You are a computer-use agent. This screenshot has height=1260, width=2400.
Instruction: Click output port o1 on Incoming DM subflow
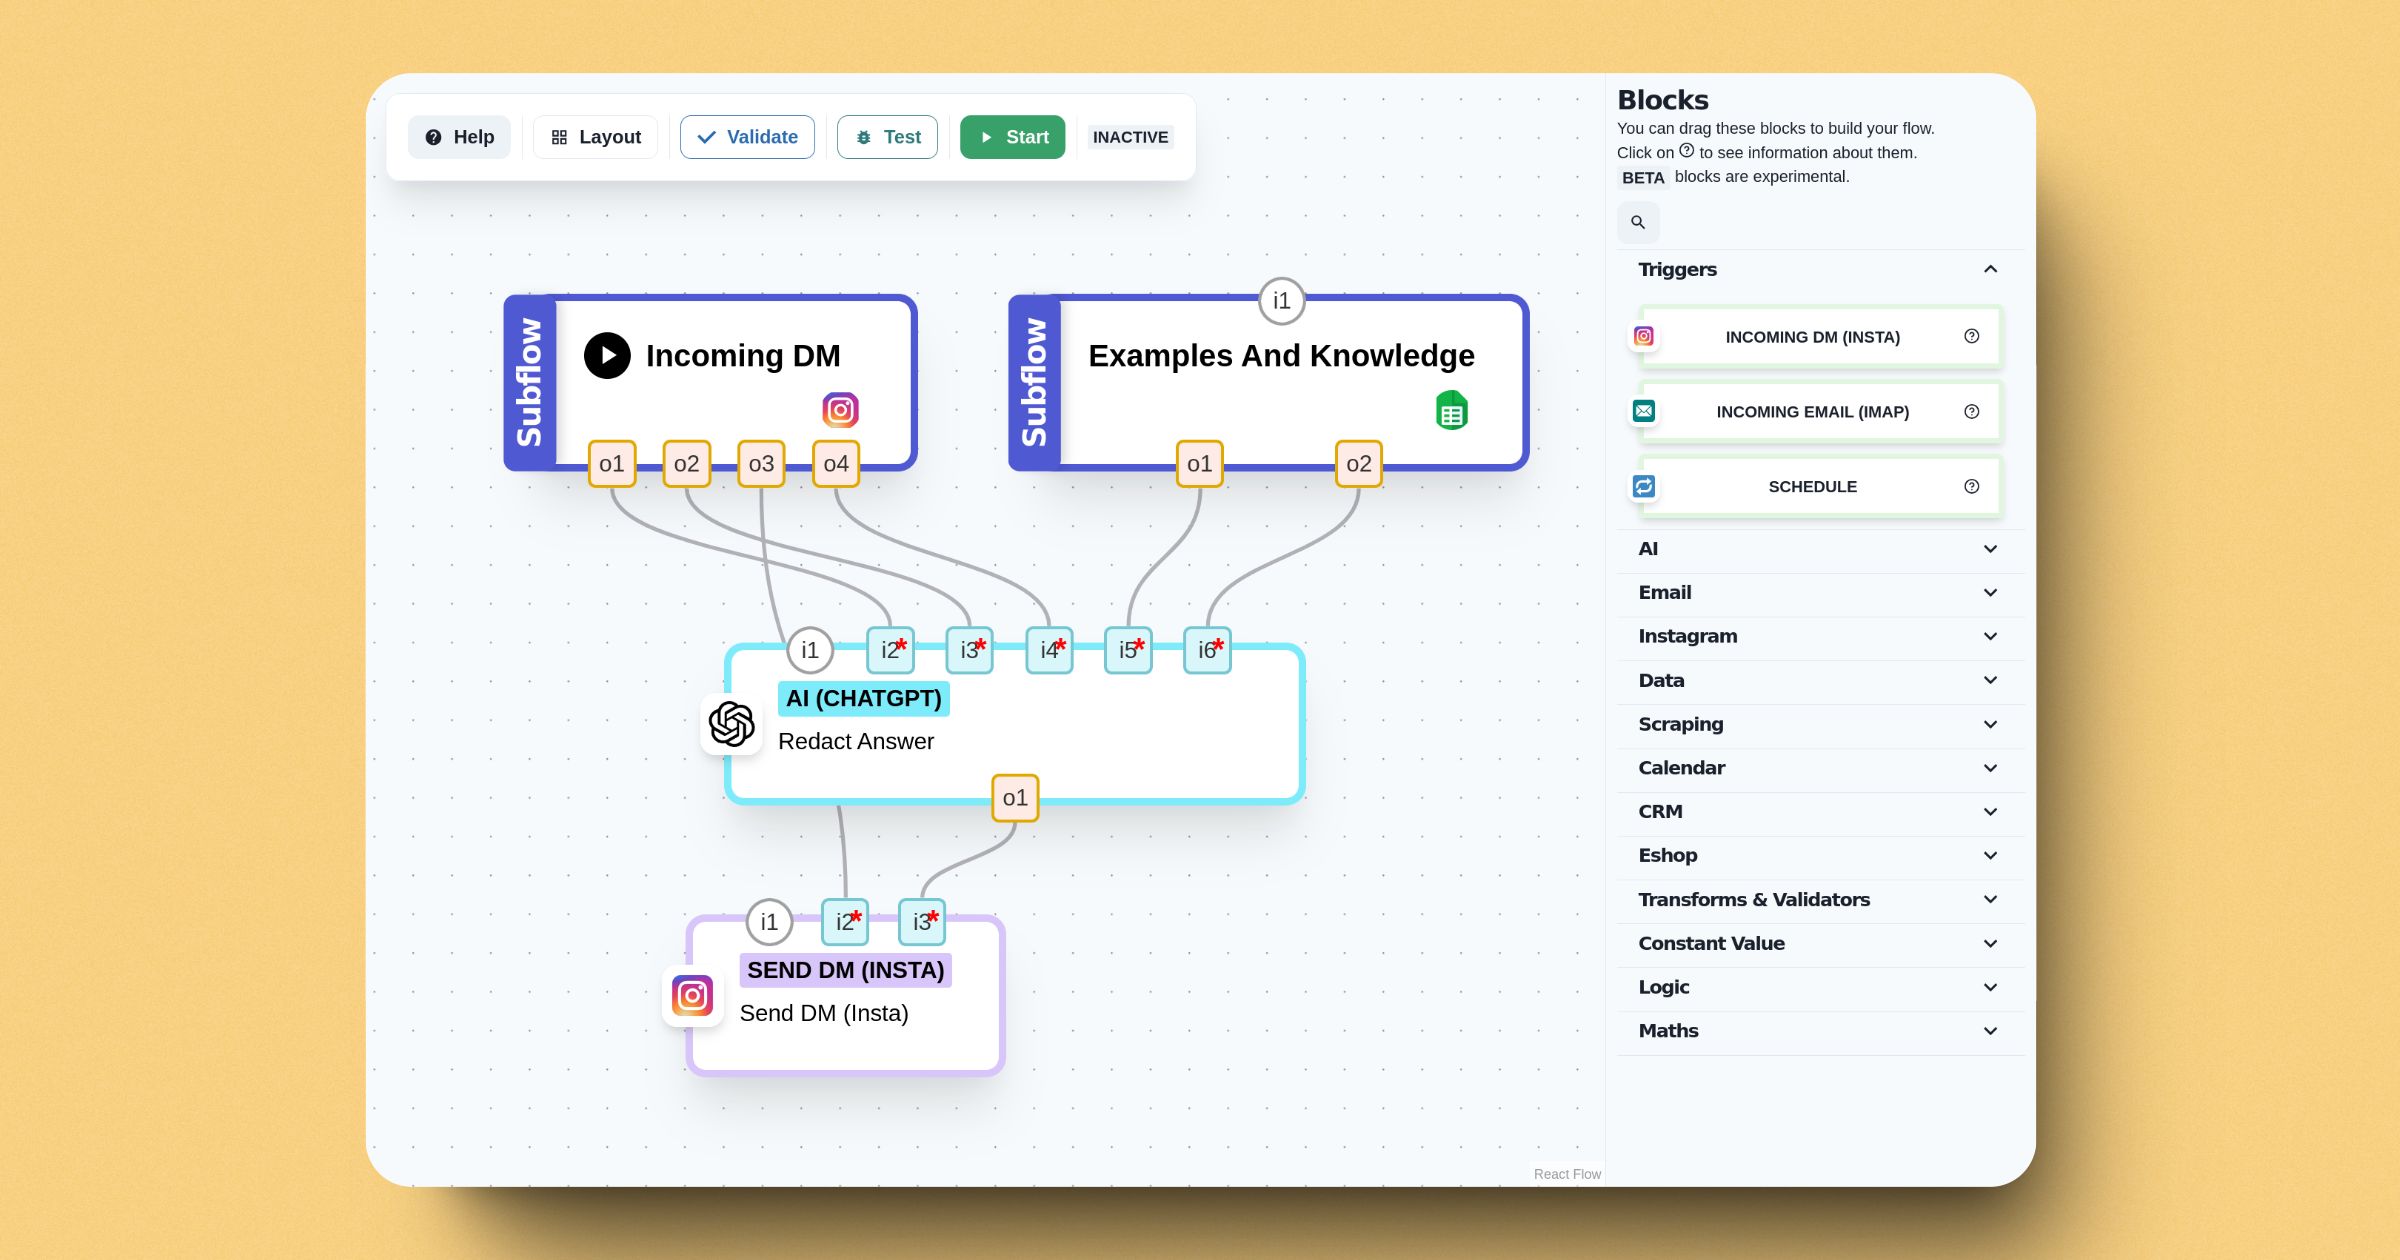click(x=608, y=462)
